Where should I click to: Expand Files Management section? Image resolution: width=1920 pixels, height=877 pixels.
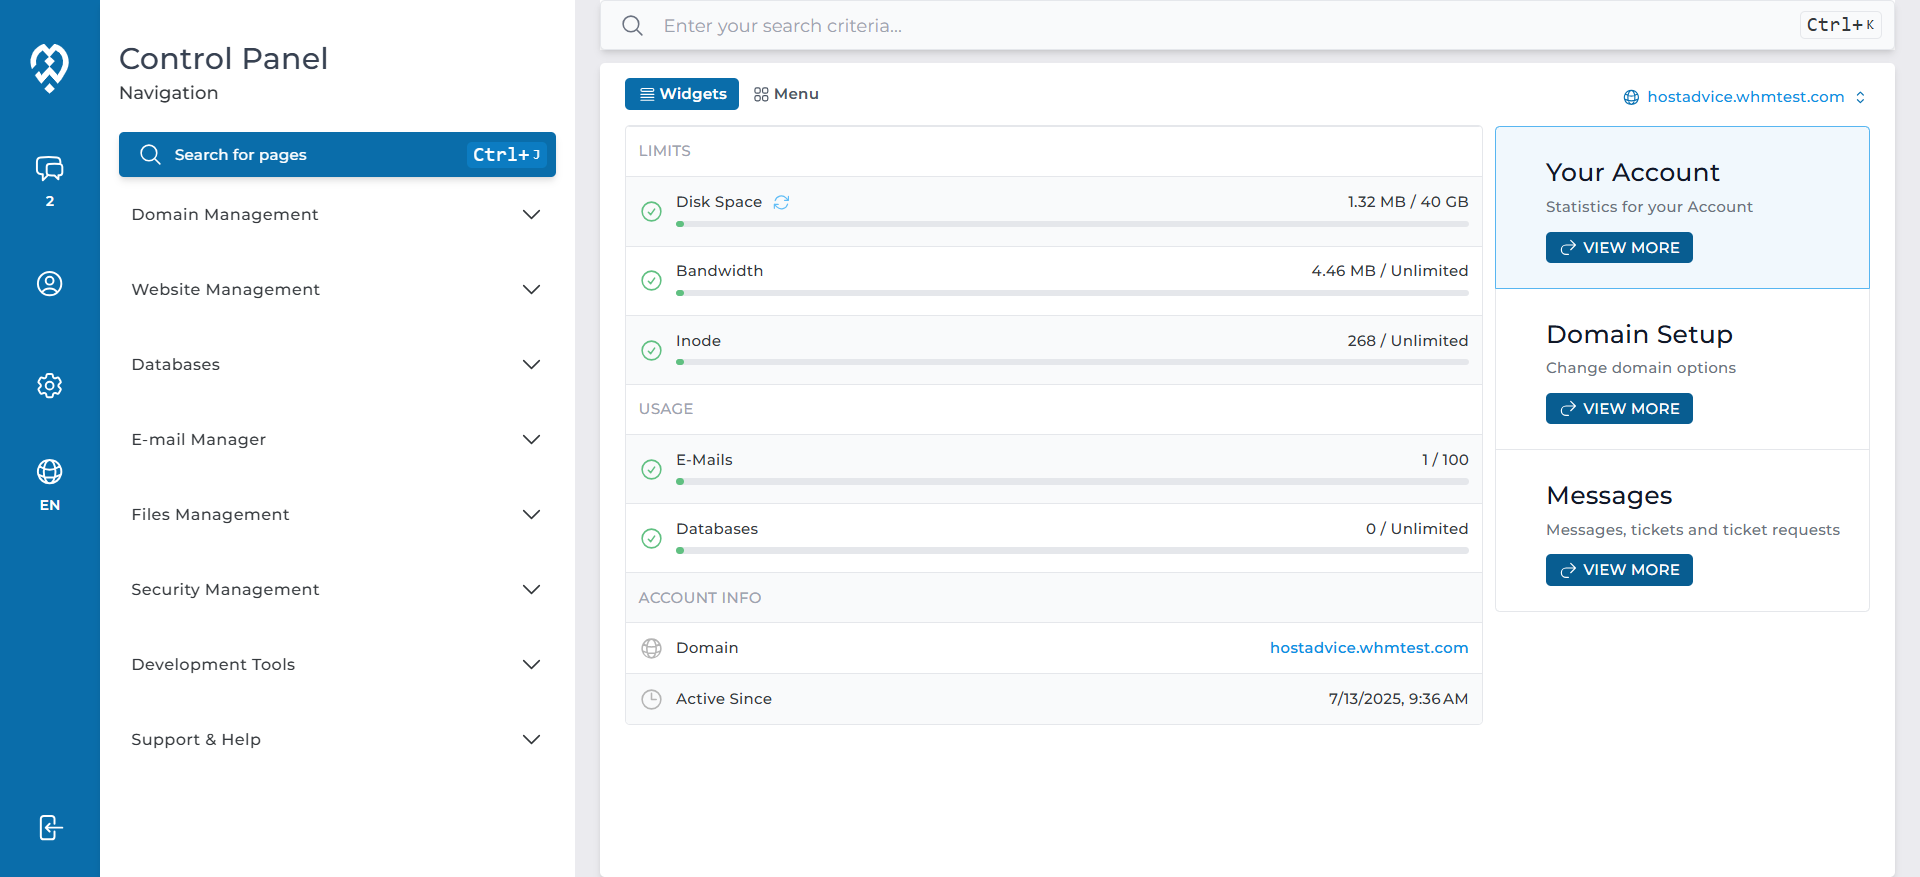click(336, 514)
